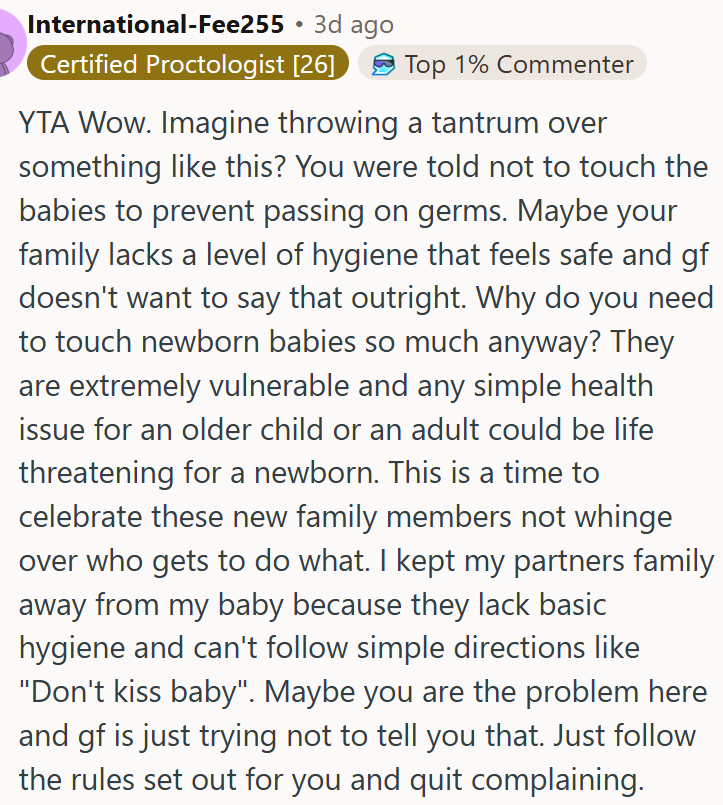Image resolution: width=723 pixels, height=805 pixels.
Task: Click the dot separator after the username
Action: [297, 23]
